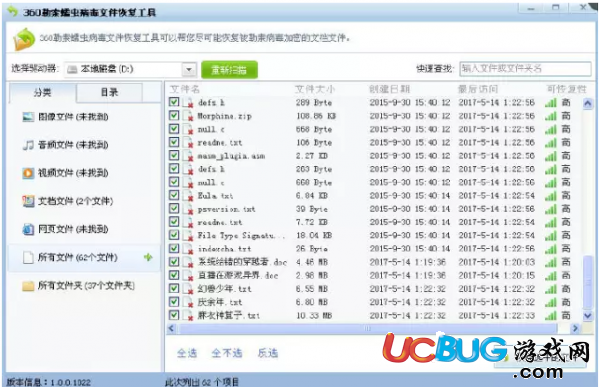Switch to the 分类 tab

click(42, 92)
